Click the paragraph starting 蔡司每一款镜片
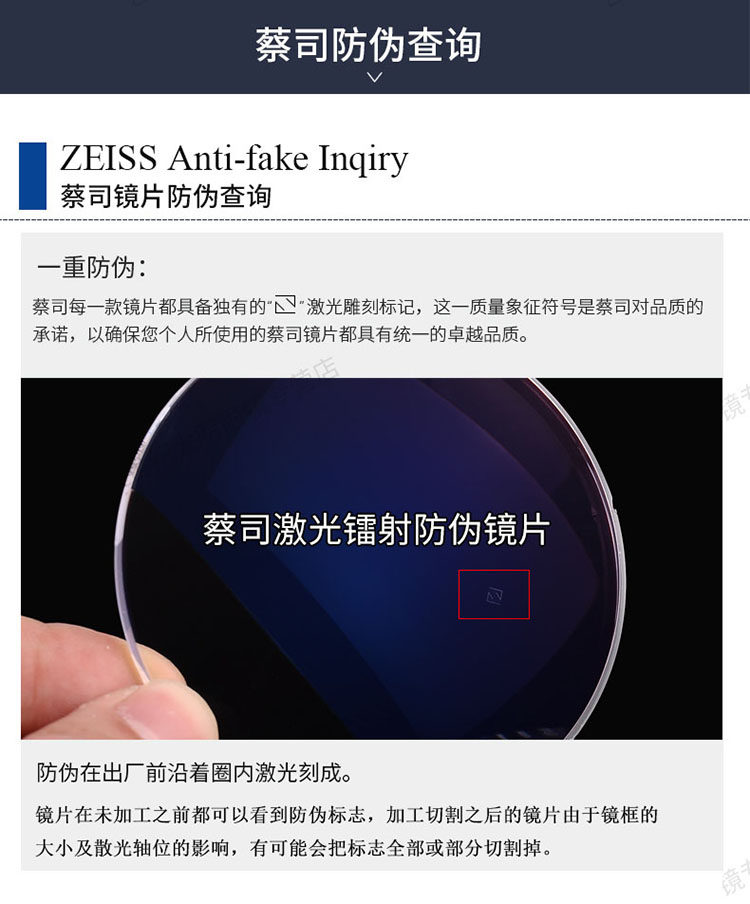 368,320
